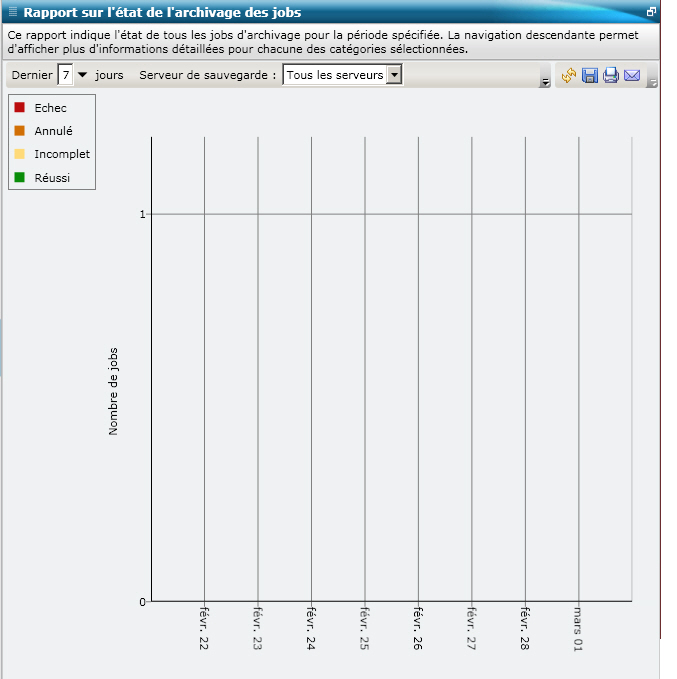
Task: Click the 'Incomplet' legend label
Action: click(62, 154)
